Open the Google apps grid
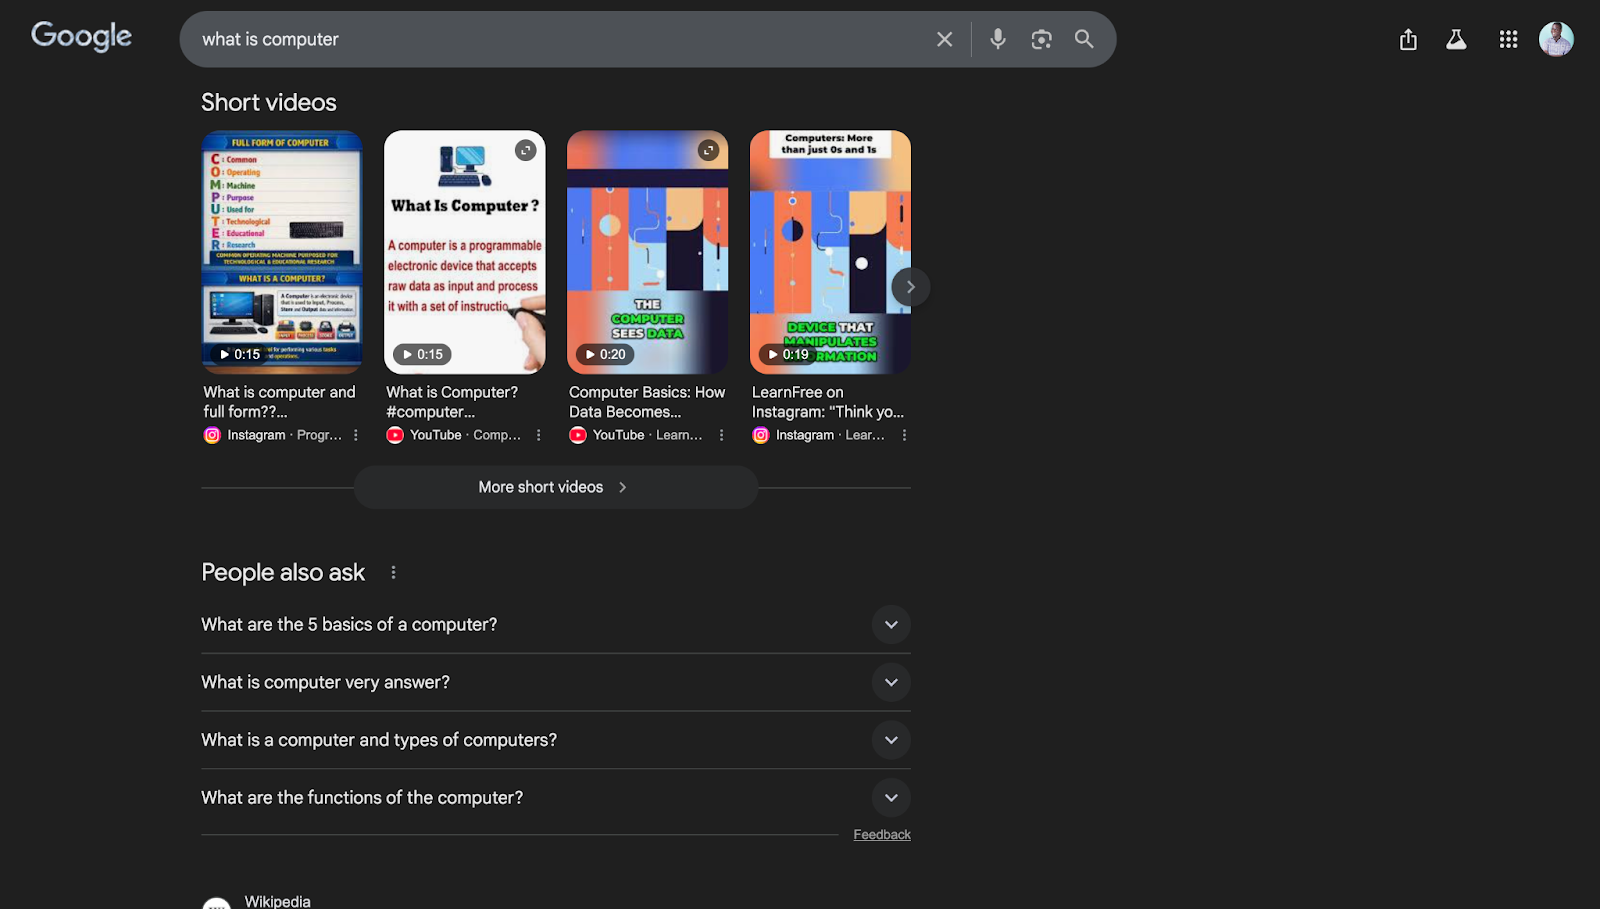Viewport: 1600px width, 909px height. (x=1508, y=39)
